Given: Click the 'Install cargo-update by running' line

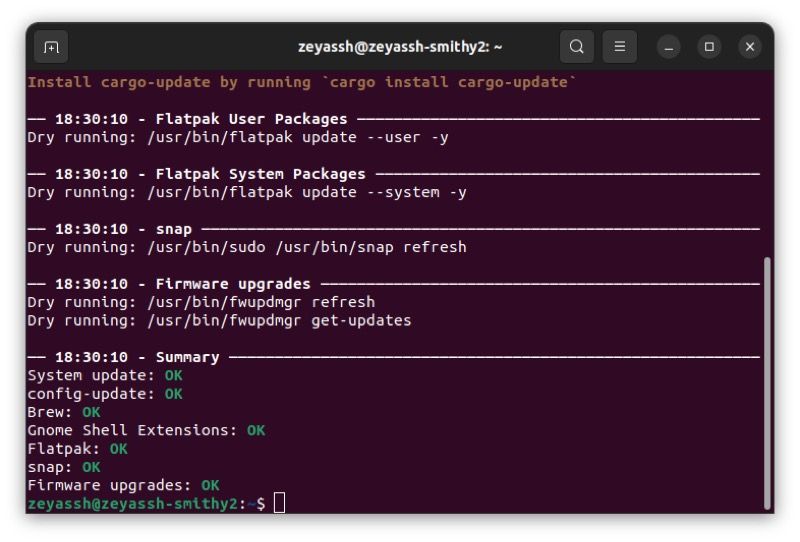Looking at the screenshot, I should pos(302,82).
